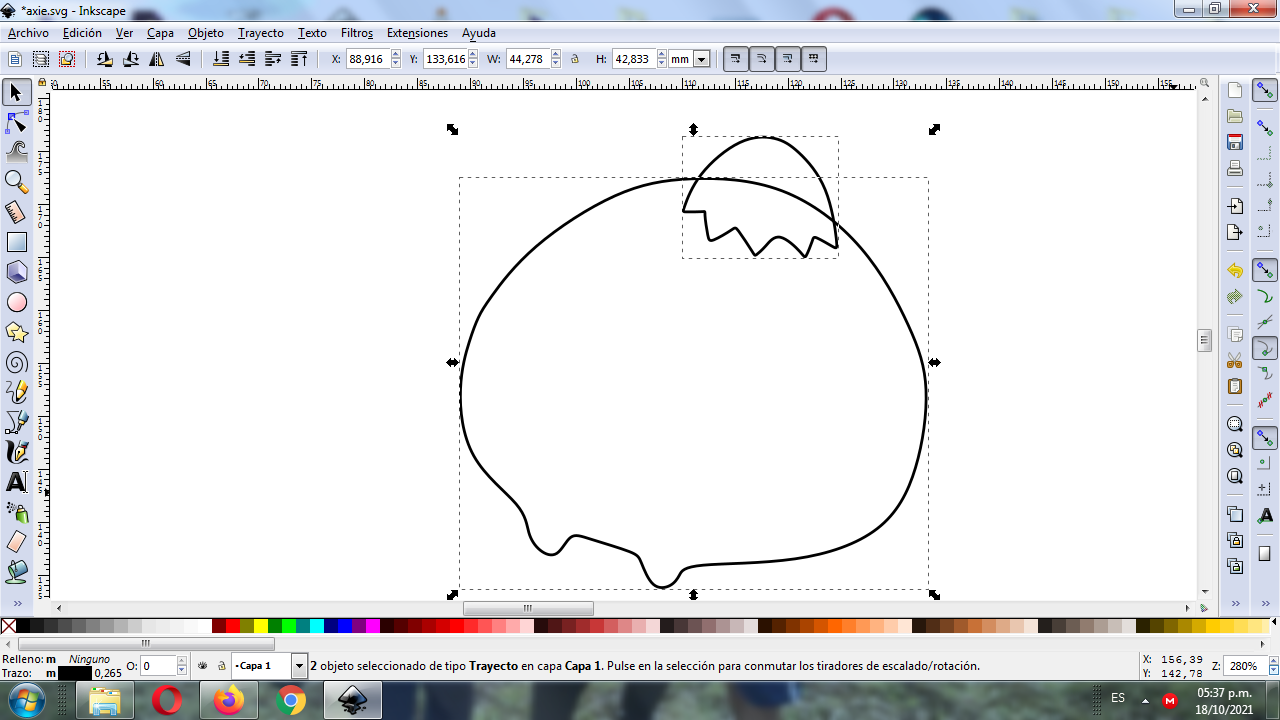Toggle move patterns with object button

814,59
